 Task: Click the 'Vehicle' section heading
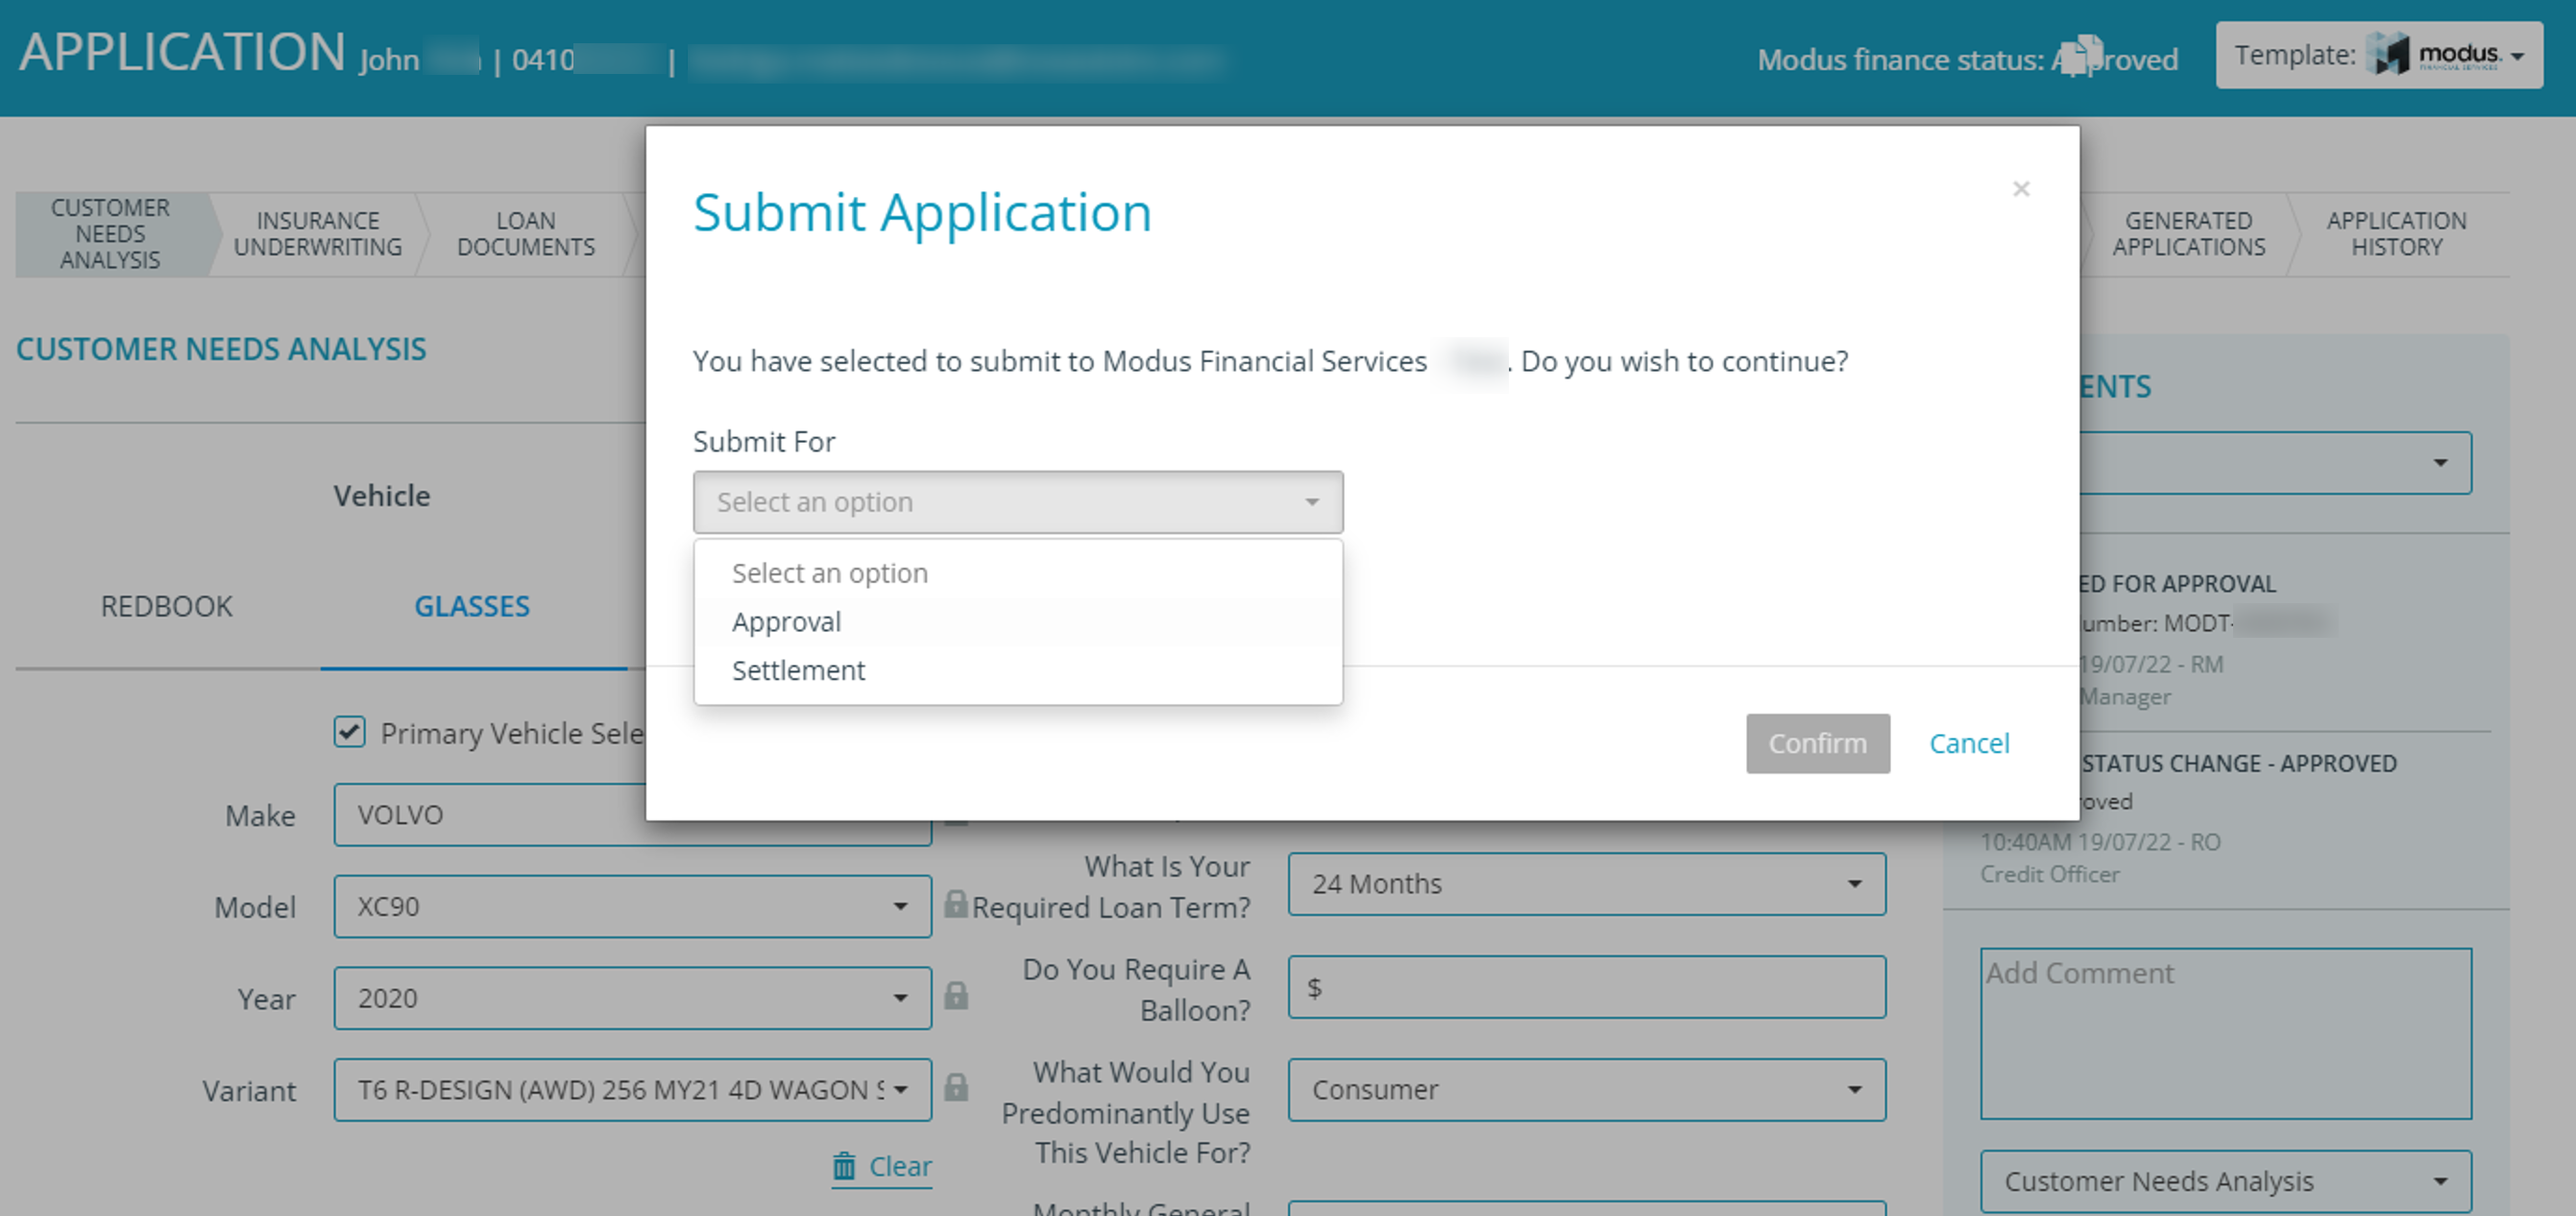[x=382, y=496]
